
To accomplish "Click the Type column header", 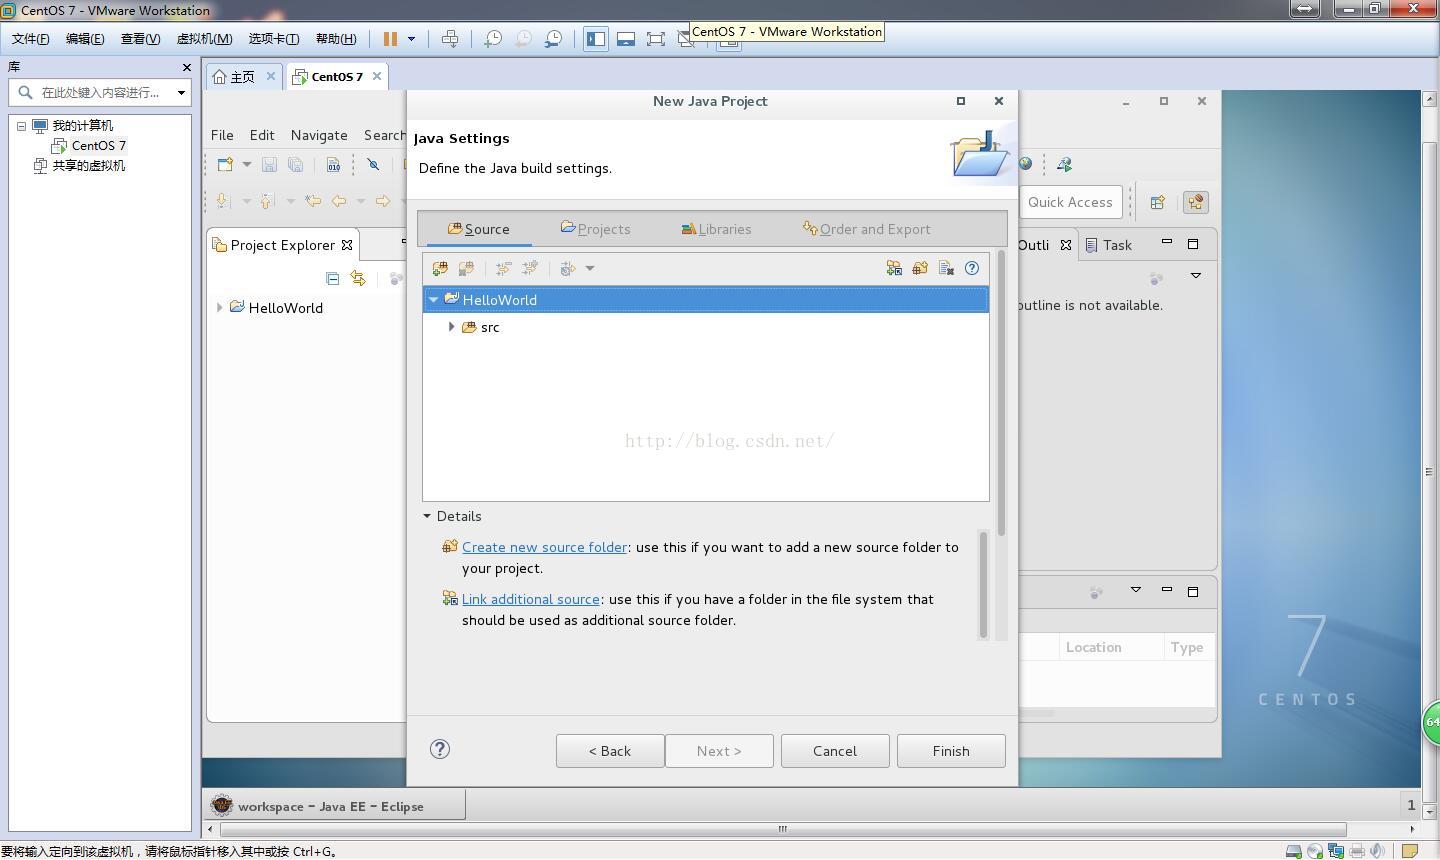I will tap(1187, 647).
